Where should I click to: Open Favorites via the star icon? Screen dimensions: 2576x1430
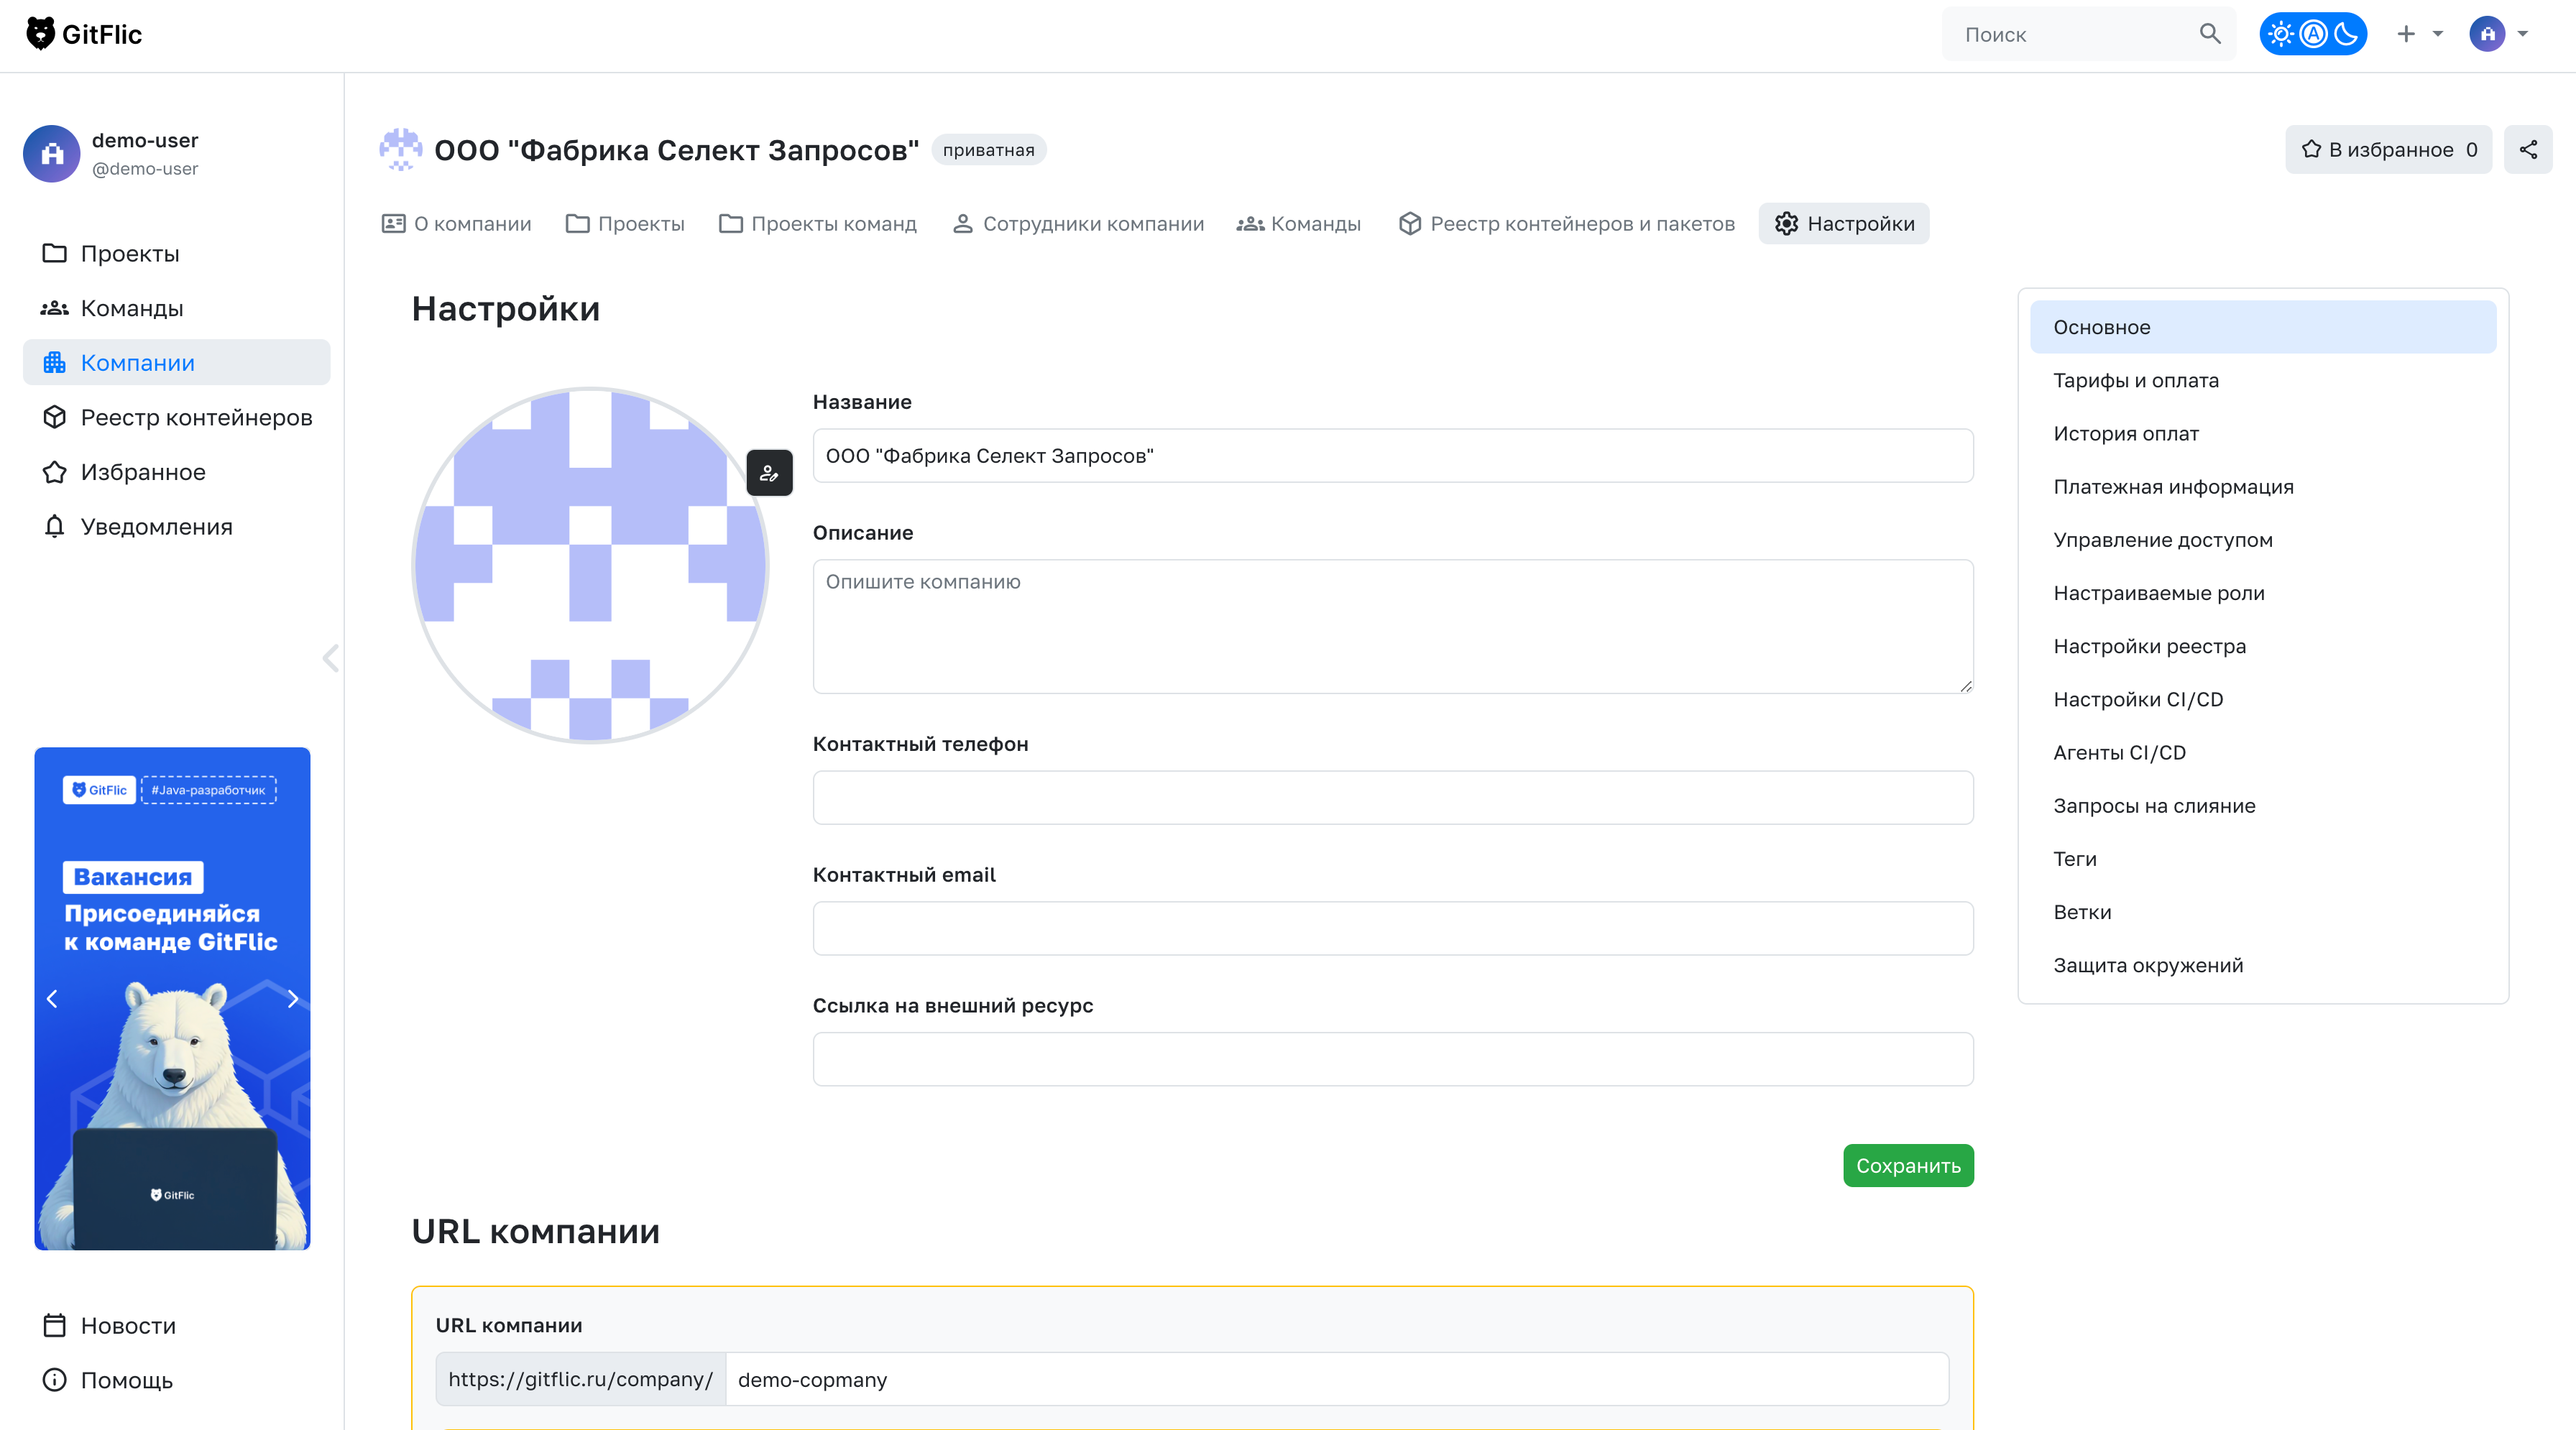(54, 472)
